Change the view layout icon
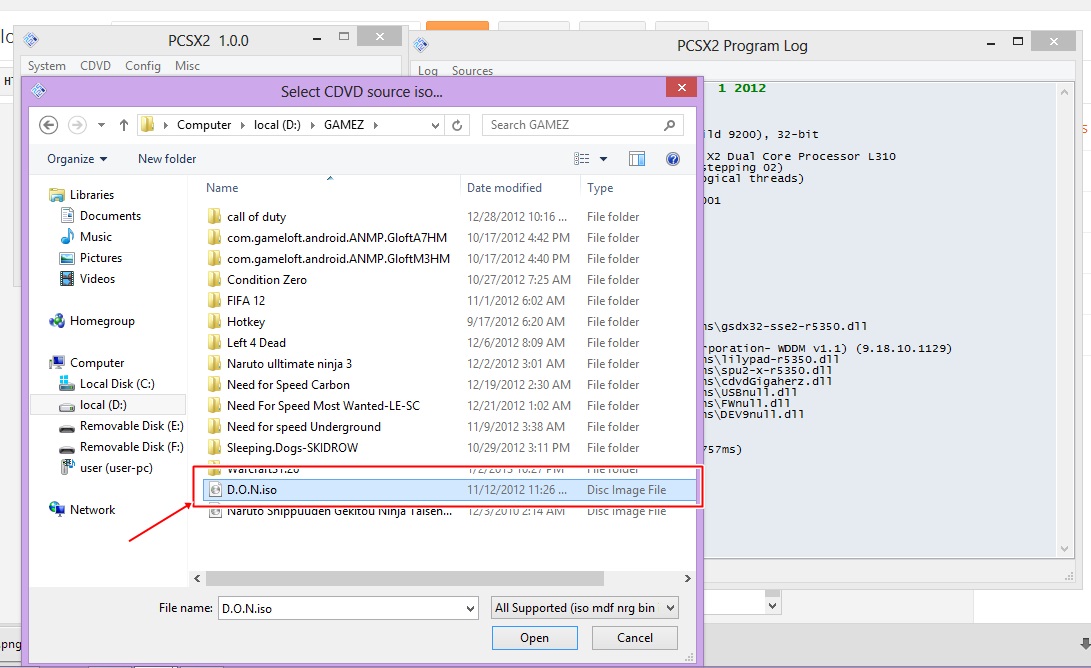 [582, 159]
